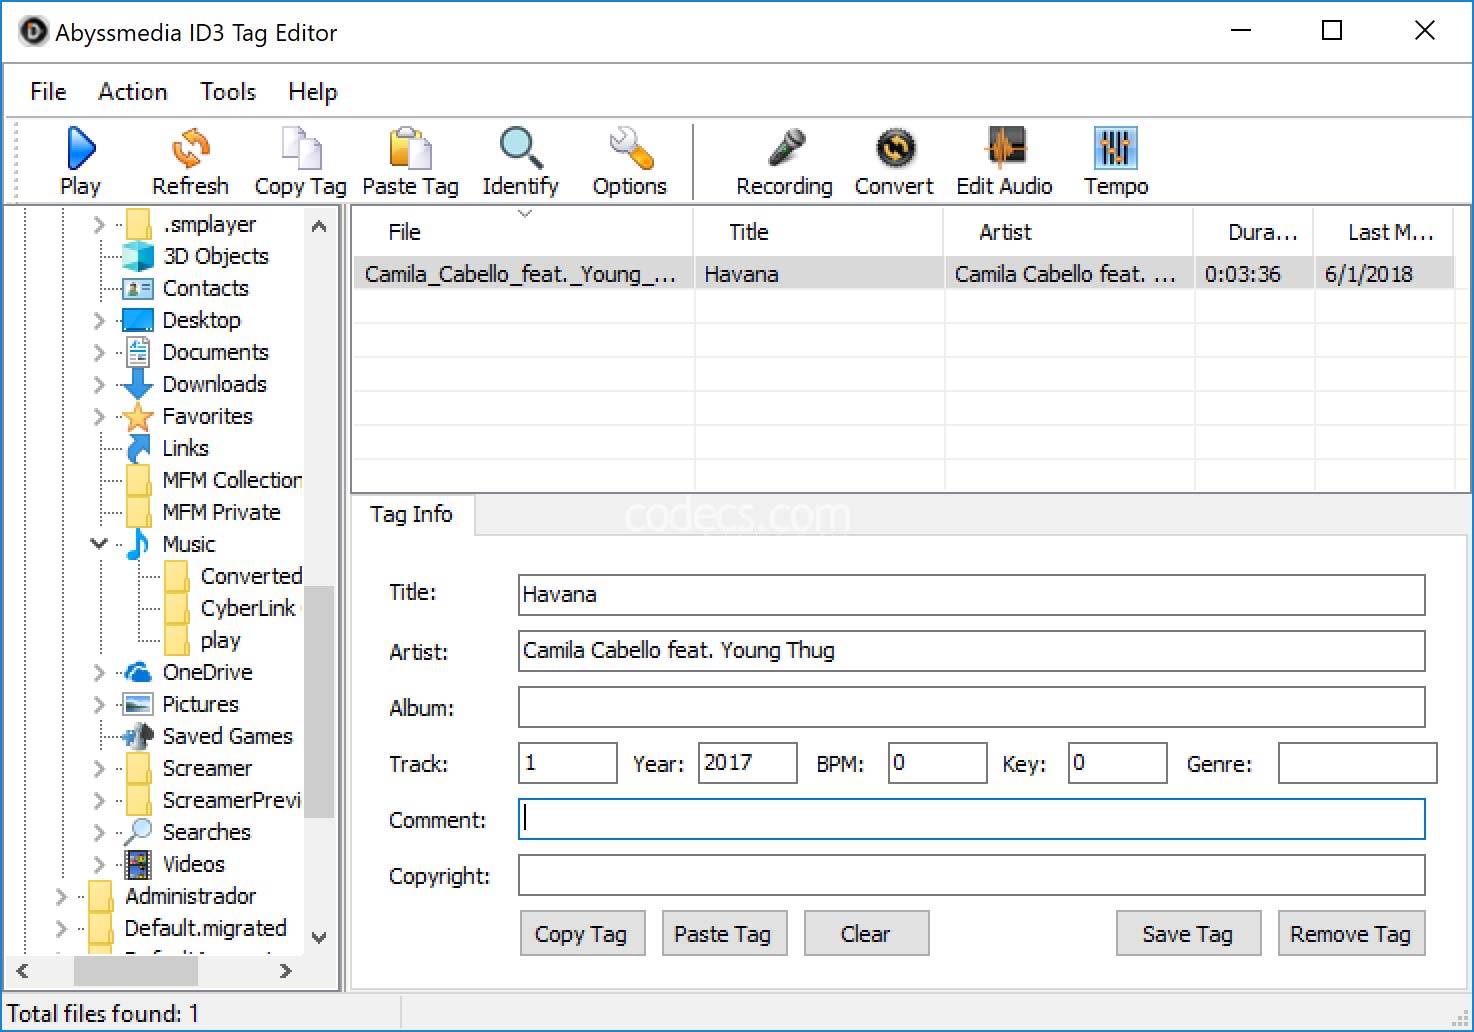Select the Links folder icon
The width and height of the screenshot is (1474, 1032).
[x=138, y=448]
